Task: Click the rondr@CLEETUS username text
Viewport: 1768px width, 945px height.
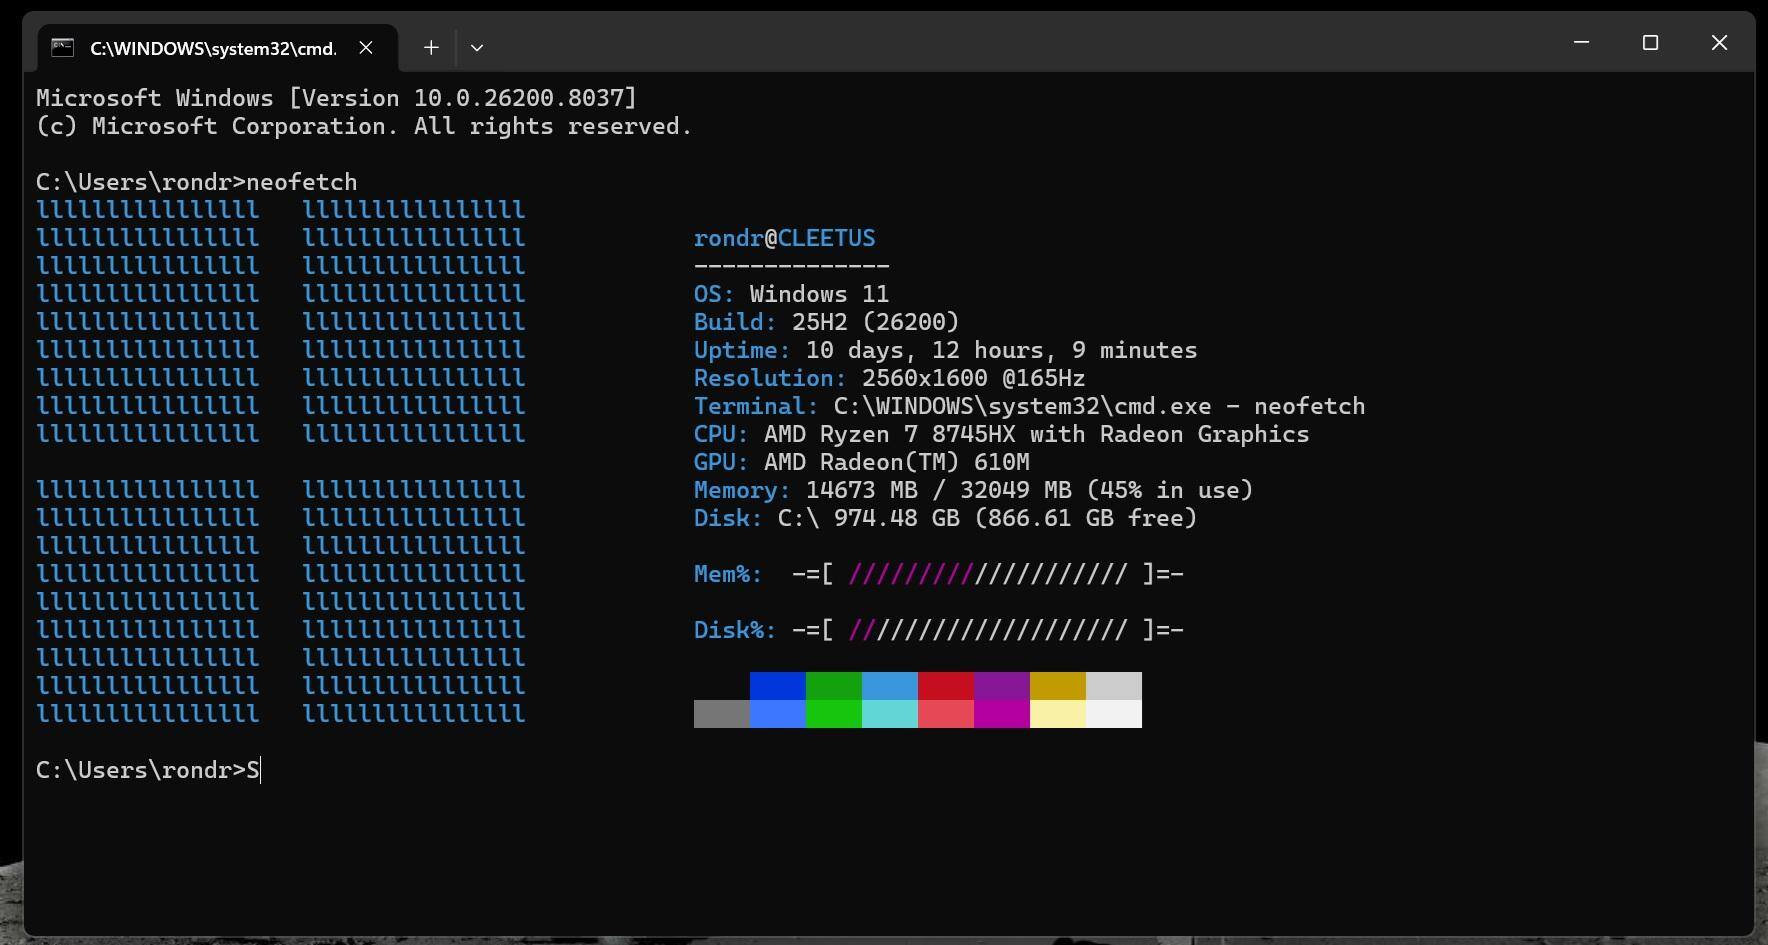Action: pos(784,238)
